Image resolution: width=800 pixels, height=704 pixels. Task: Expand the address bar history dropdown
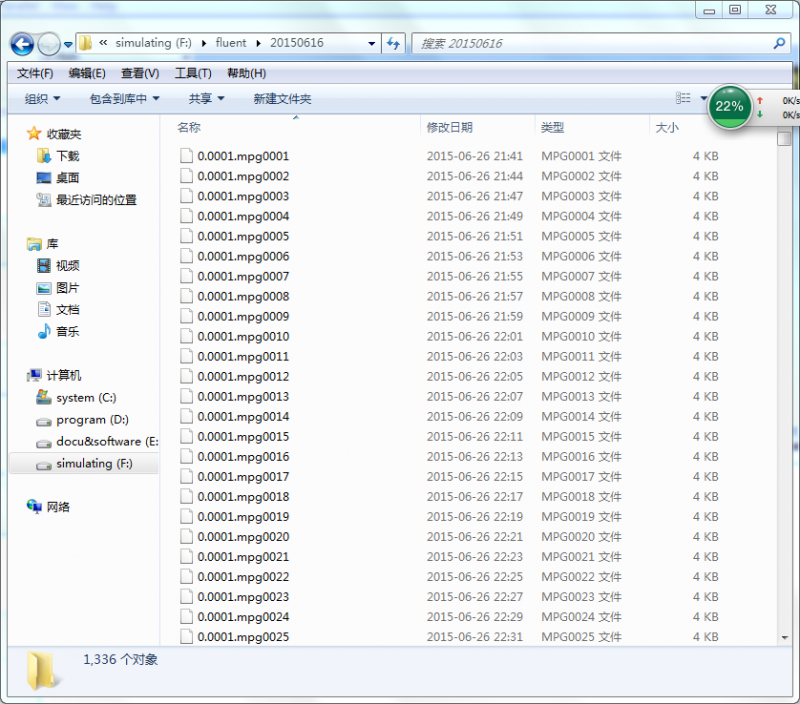pos(371,44)
